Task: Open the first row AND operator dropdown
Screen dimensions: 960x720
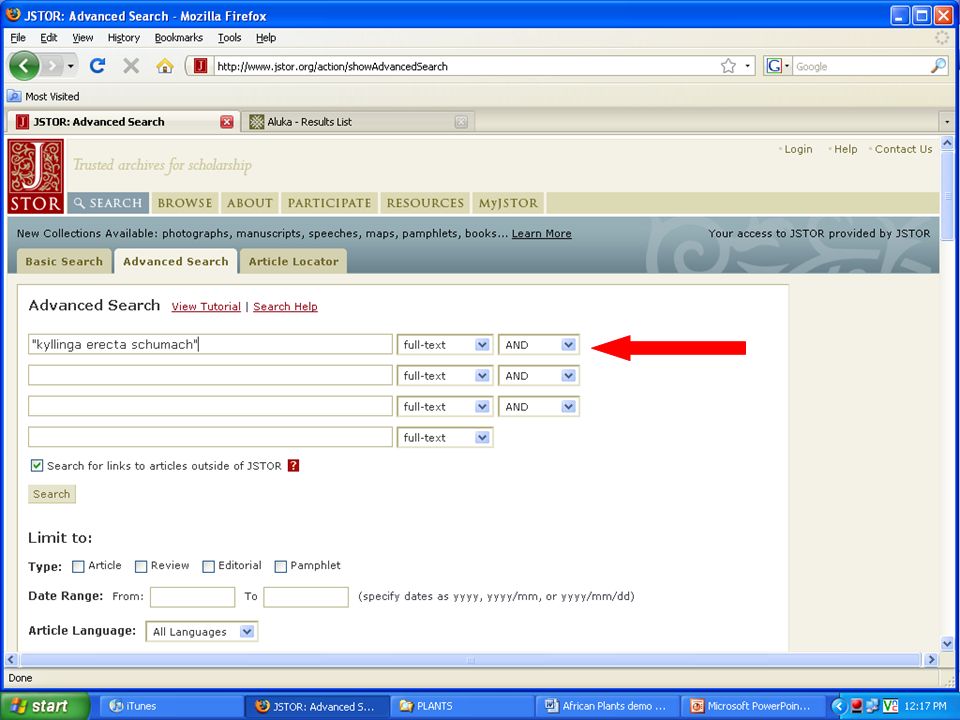Action: (x=539, y=345)
